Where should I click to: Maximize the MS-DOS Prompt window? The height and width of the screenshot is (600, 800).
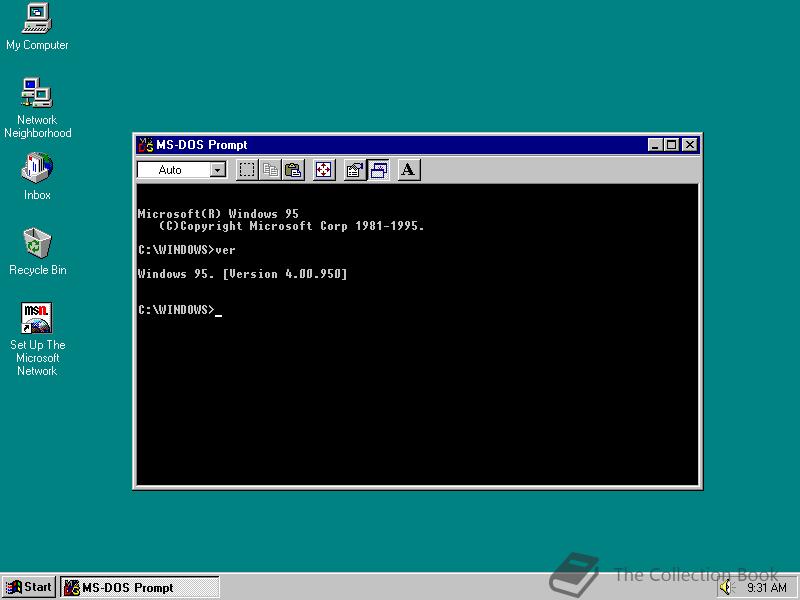tap(671, 145)
